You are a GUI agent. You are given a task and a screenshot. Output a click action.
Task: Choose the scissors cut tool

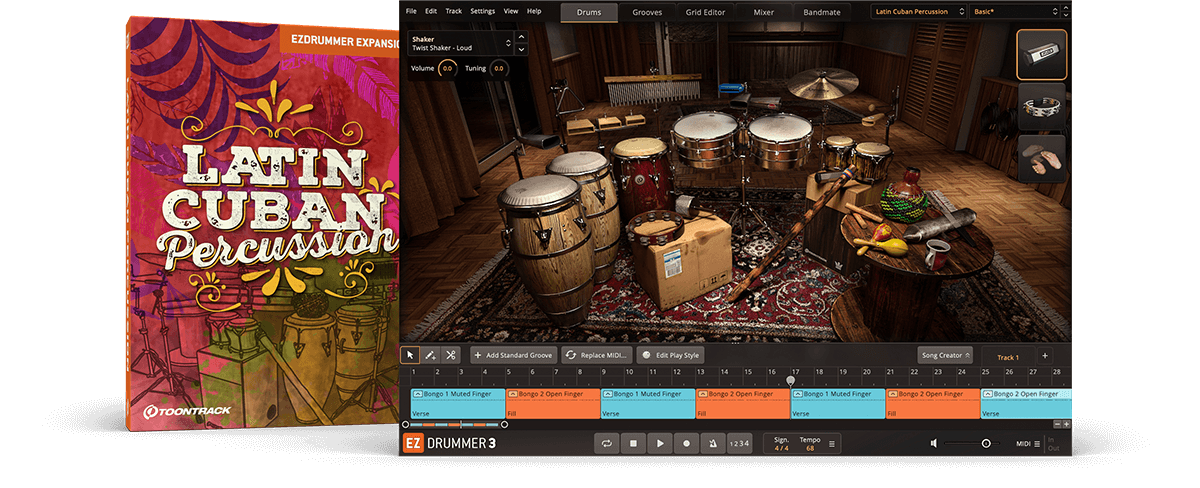click(451, 355)
